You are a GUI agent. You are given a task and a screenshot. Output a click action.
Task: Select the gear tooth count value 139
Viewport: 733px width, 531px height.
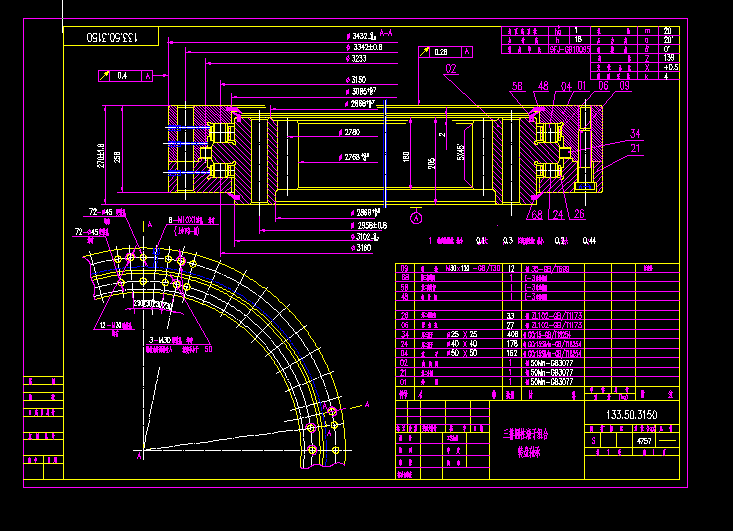pyautogui.click(x=669, y=58)
